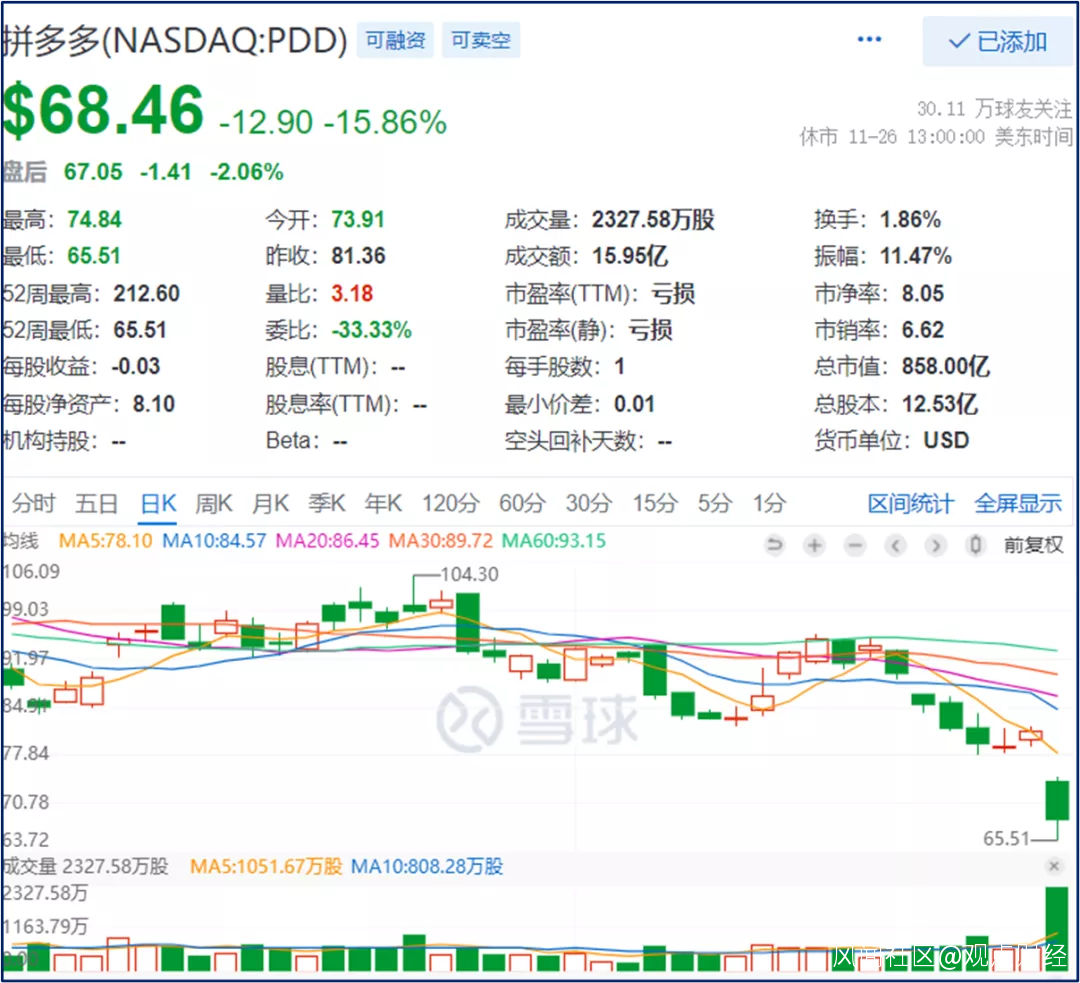This screenshot has height=983, width=1080.
Task: Click the 52周最高 212.60 value
Action: 147,293
